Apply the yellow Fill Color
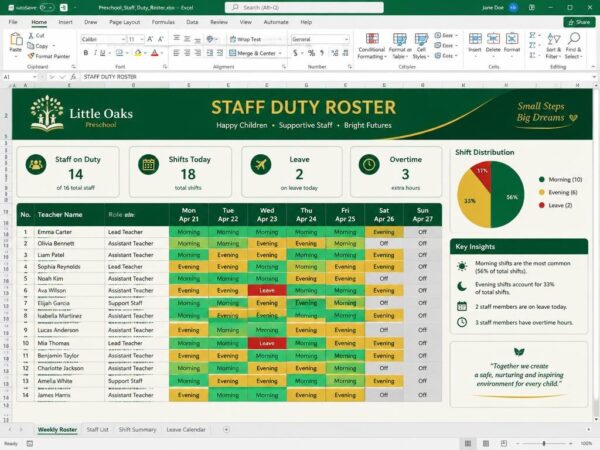 (x=138, y=53)
